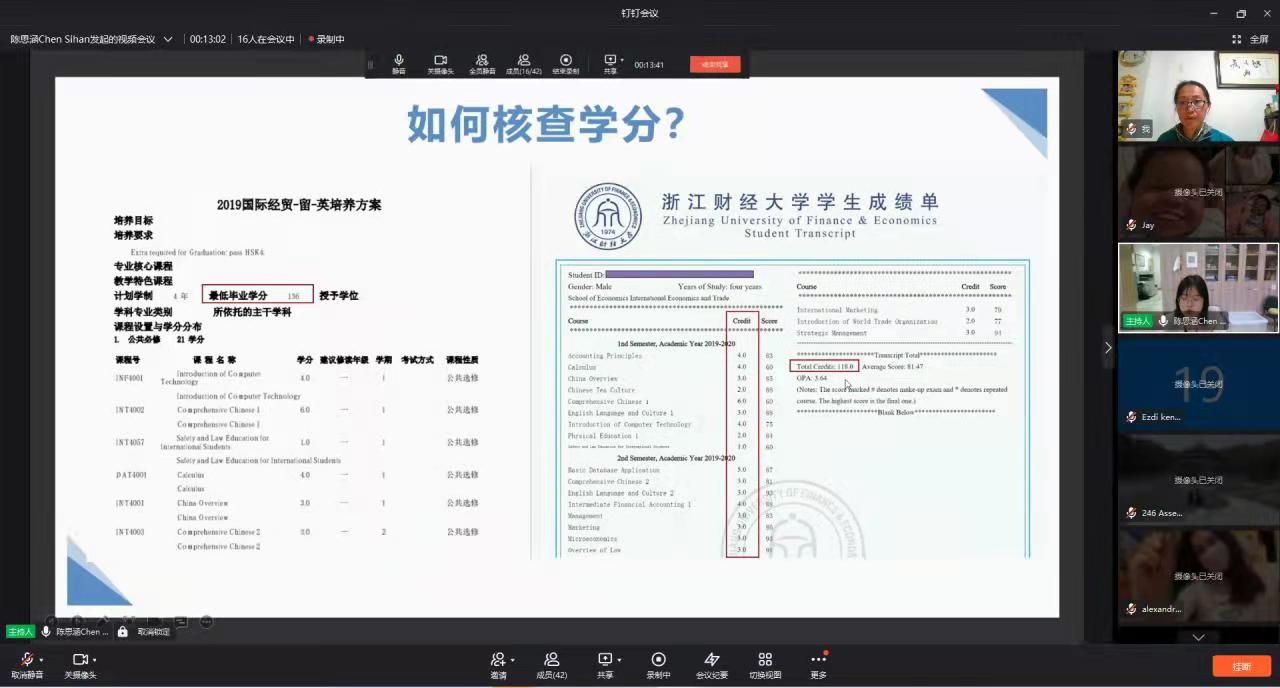Expand meeting title dropdown arrow at top
The height and width of the screenshot is (688, 1280).
point(168,39)
